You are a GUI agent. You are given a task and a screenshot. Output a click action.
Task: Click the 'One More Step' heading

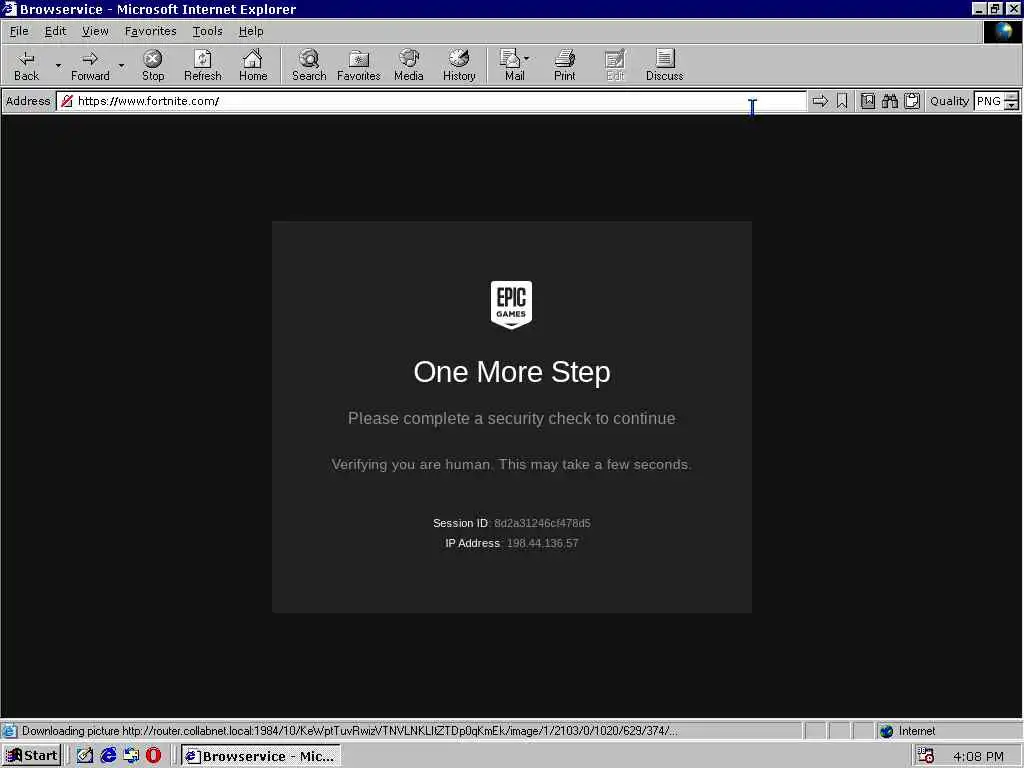[512, 372]
